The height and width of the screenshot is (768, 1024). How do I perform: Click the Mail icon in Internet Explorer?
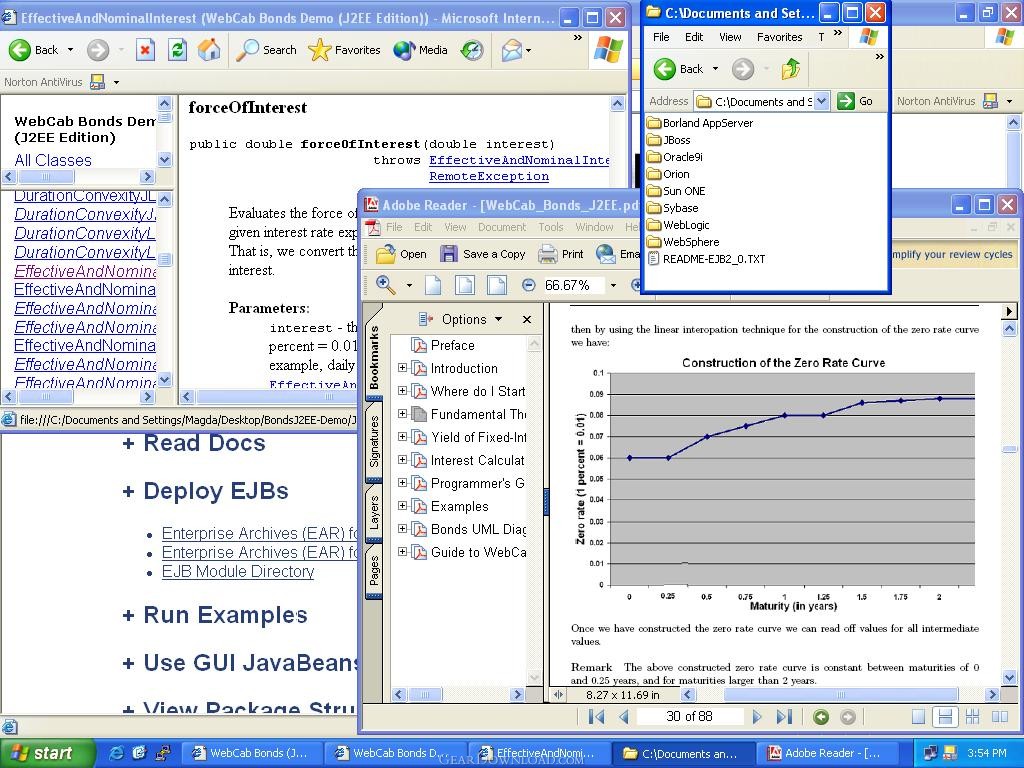click(511, 50)
